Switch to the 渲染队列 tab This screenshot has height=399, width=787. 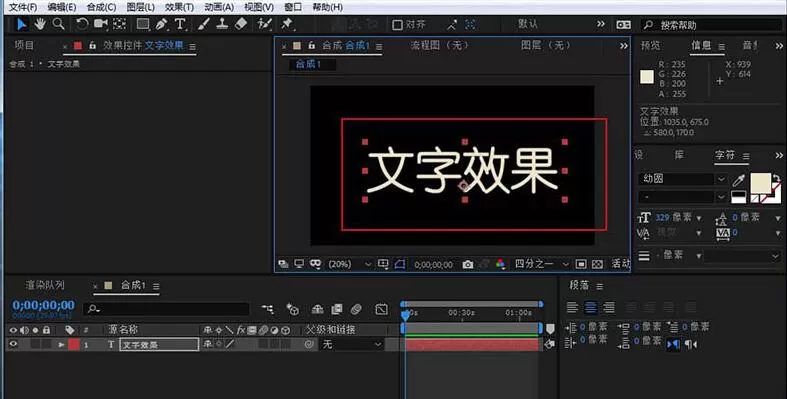click(x=45, y=285)
